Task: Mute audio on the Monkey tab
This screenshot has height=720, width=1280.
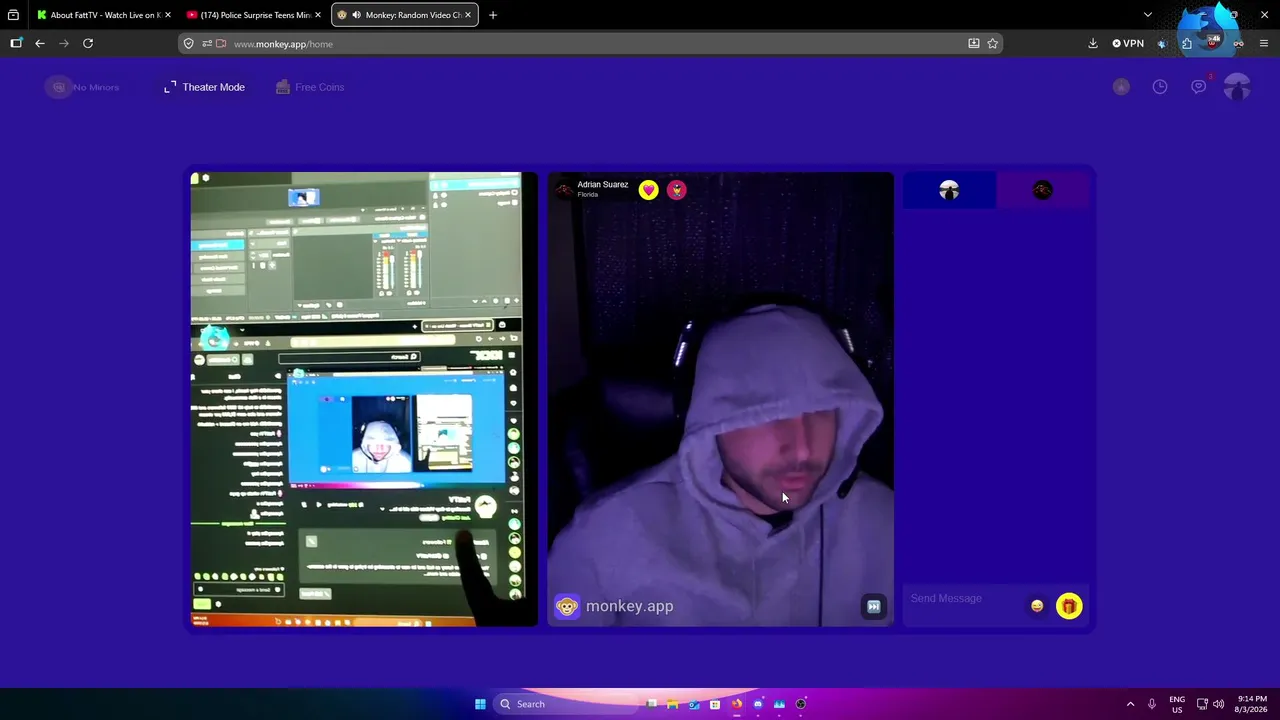Action: pyautogui.click(x=356, y=15)
